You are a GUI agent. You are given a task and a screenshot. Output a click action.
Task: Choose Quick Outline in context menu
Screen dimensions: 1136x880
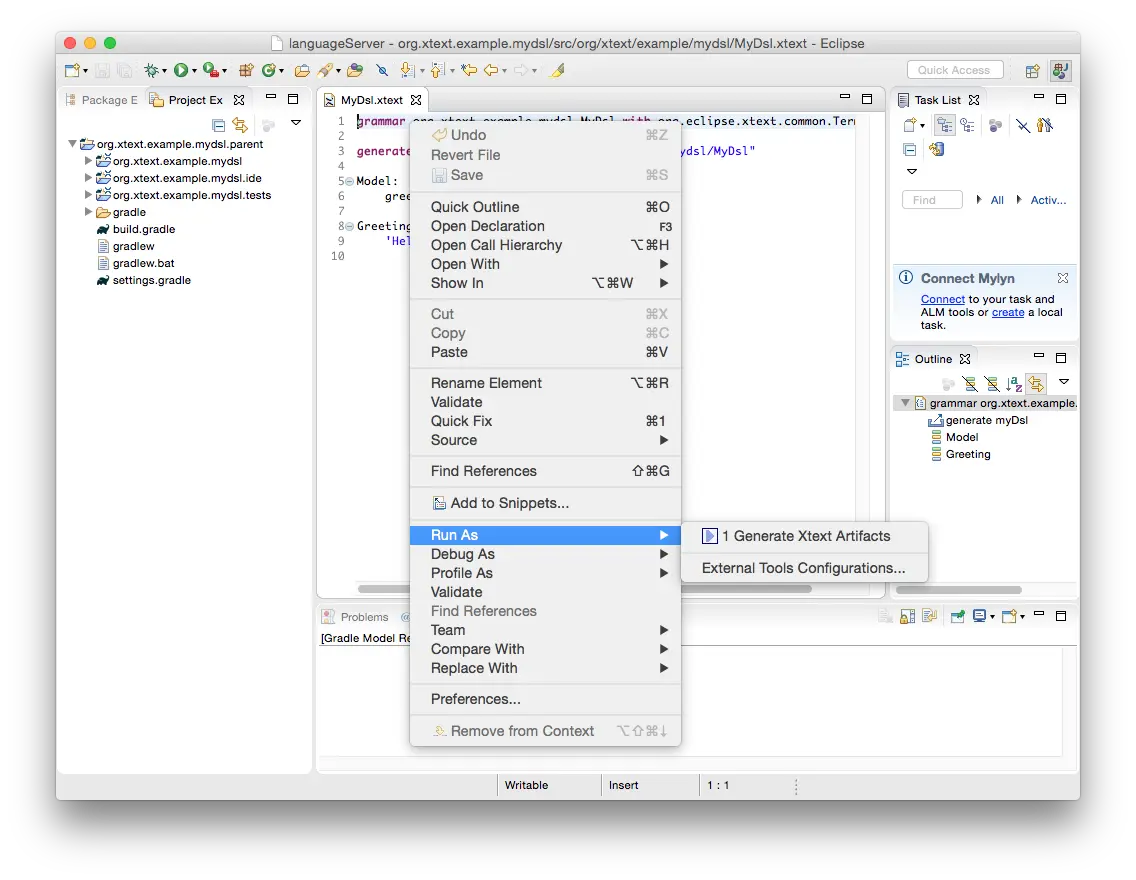(545, 207)
